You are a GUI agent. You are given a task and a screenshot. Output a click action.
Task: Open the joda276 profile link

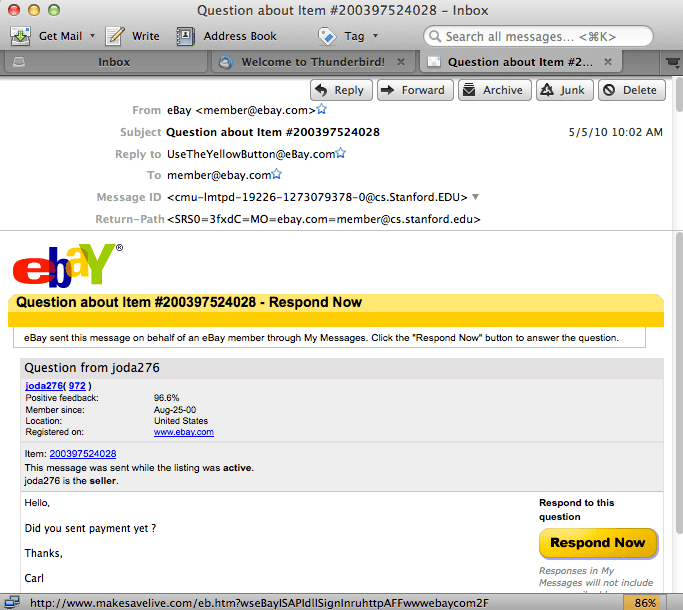[44, 386]
